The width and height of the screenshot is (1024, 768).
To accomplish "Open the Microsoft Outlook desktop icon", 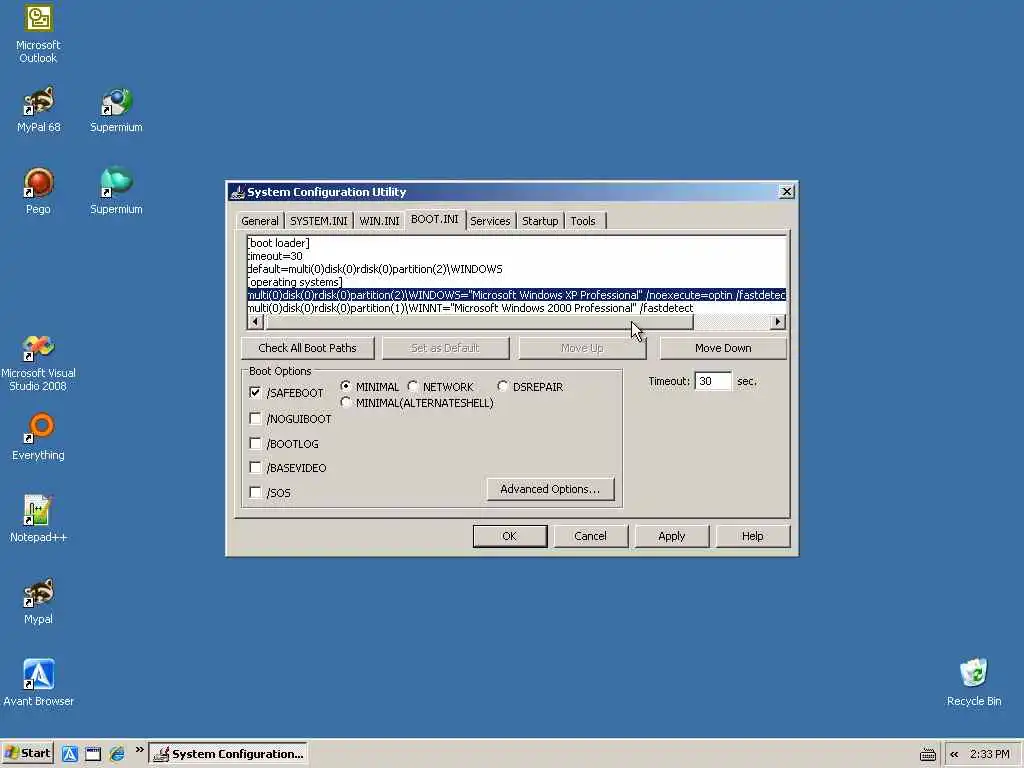I will click(39, 33).
